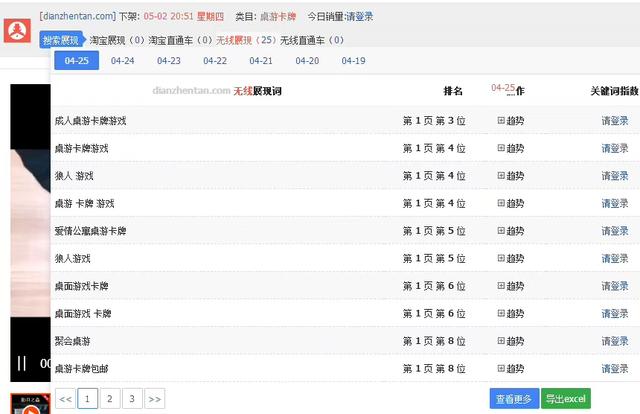Click keyword 爱情公寓桌游卡牌
The image size is (640, 414).
coord(91,231)
